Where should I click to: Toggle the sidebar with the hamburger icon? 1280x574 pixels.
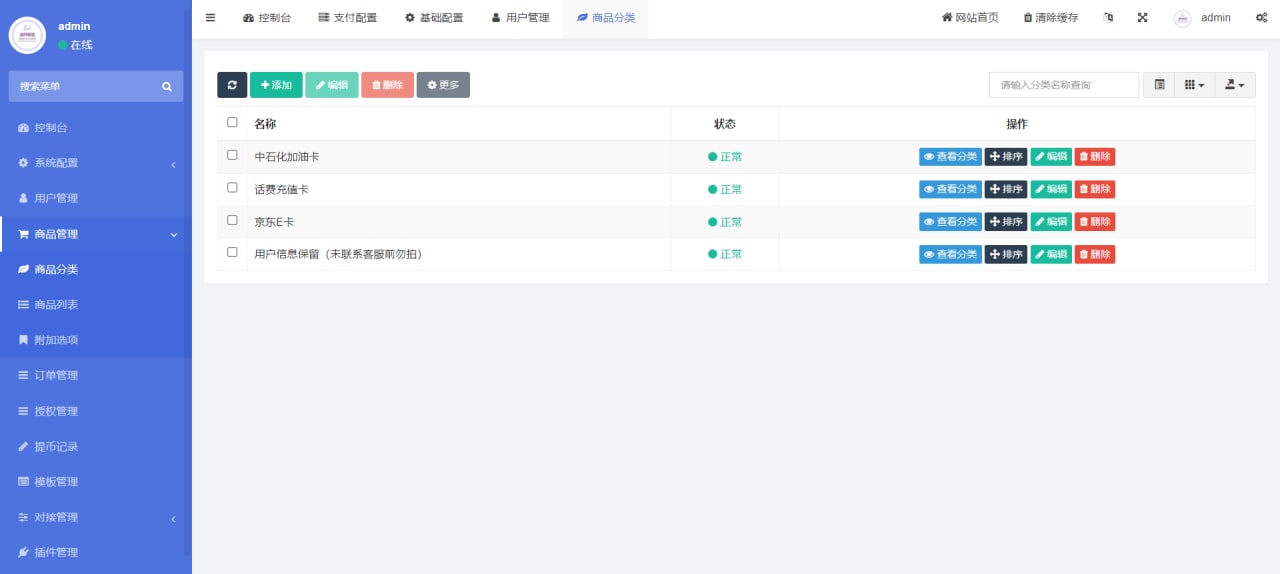point(210,17)
